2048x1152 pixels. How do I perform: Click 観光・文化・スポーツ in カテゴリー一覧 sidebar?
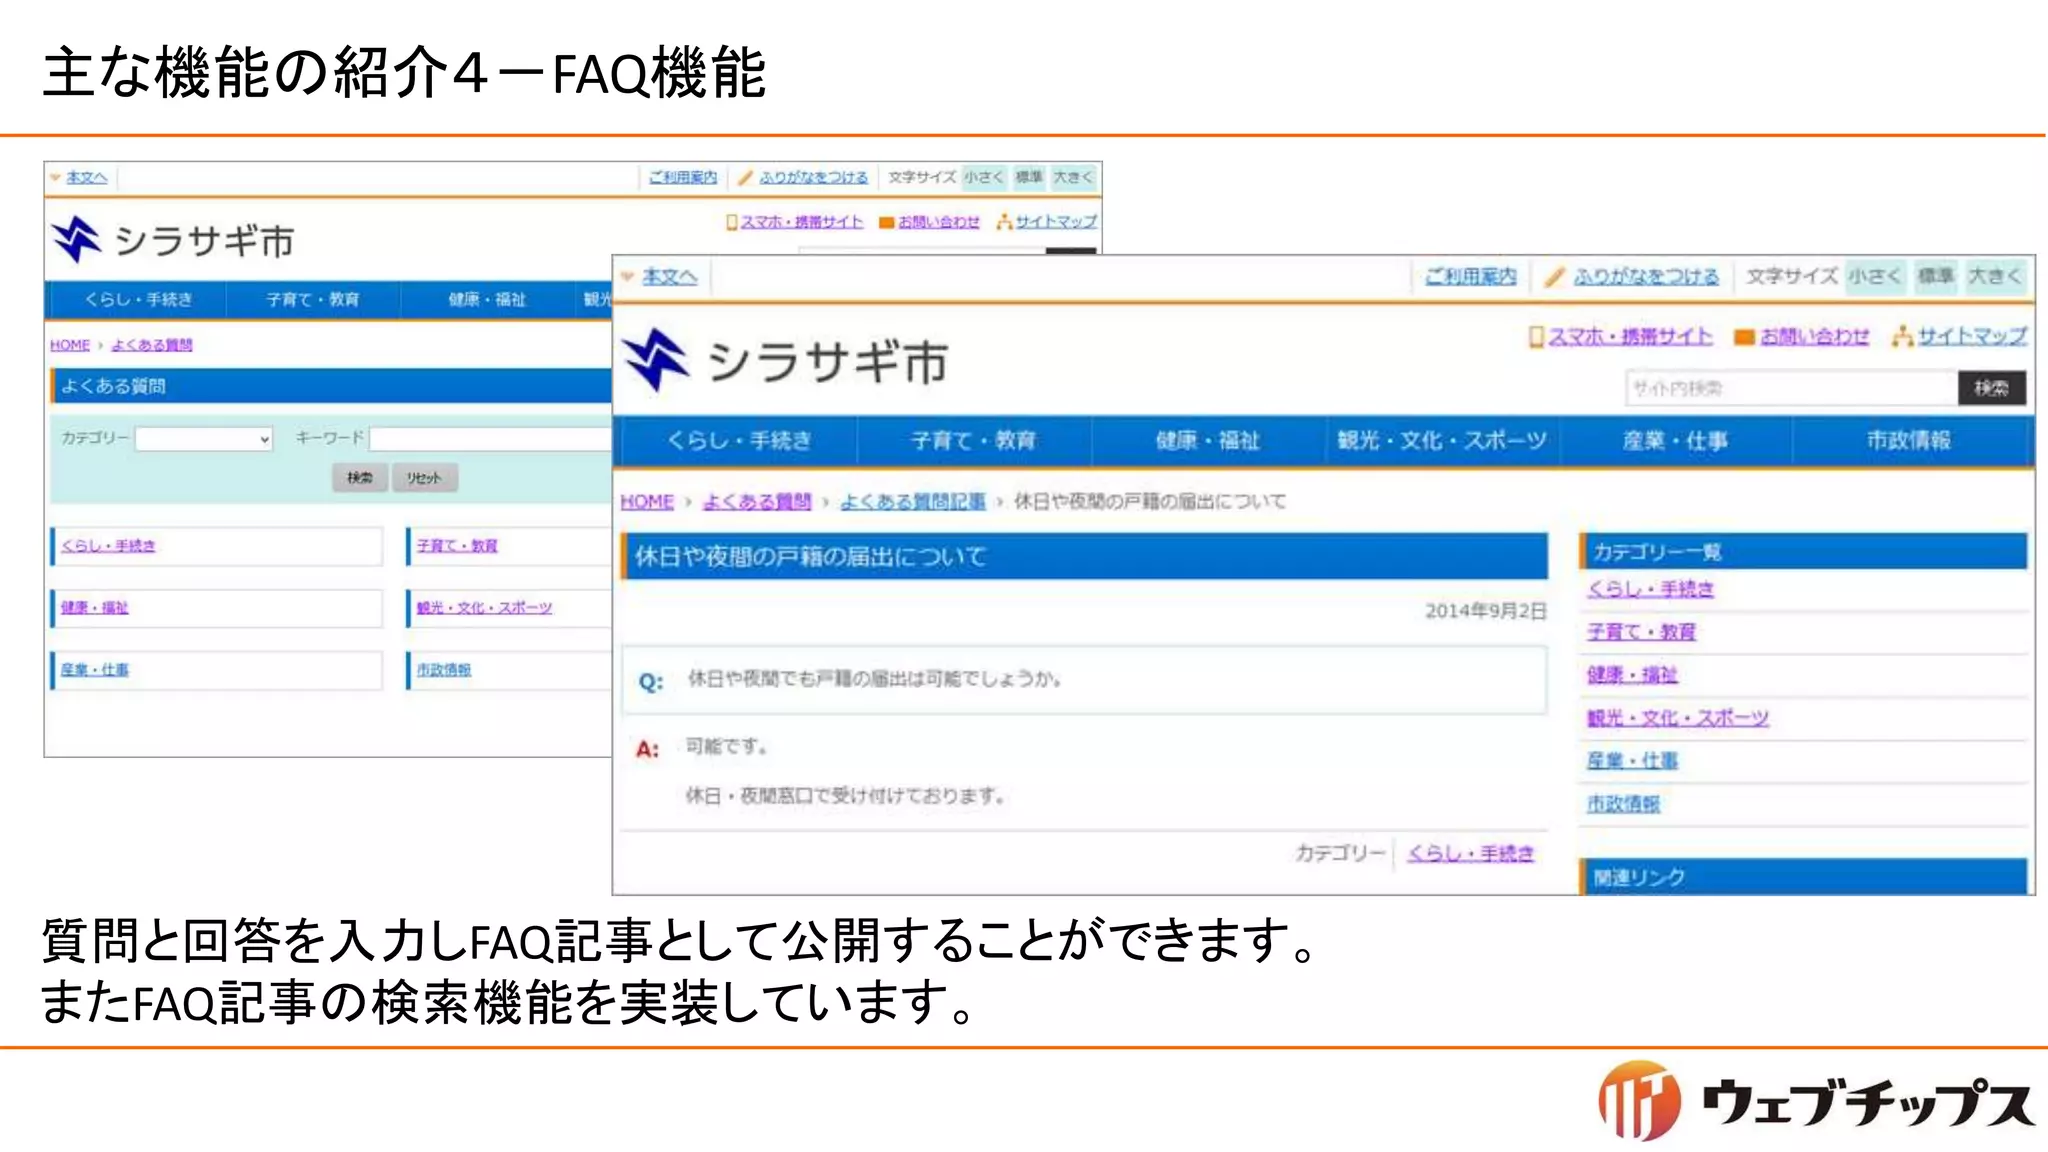coord(1678,718)
